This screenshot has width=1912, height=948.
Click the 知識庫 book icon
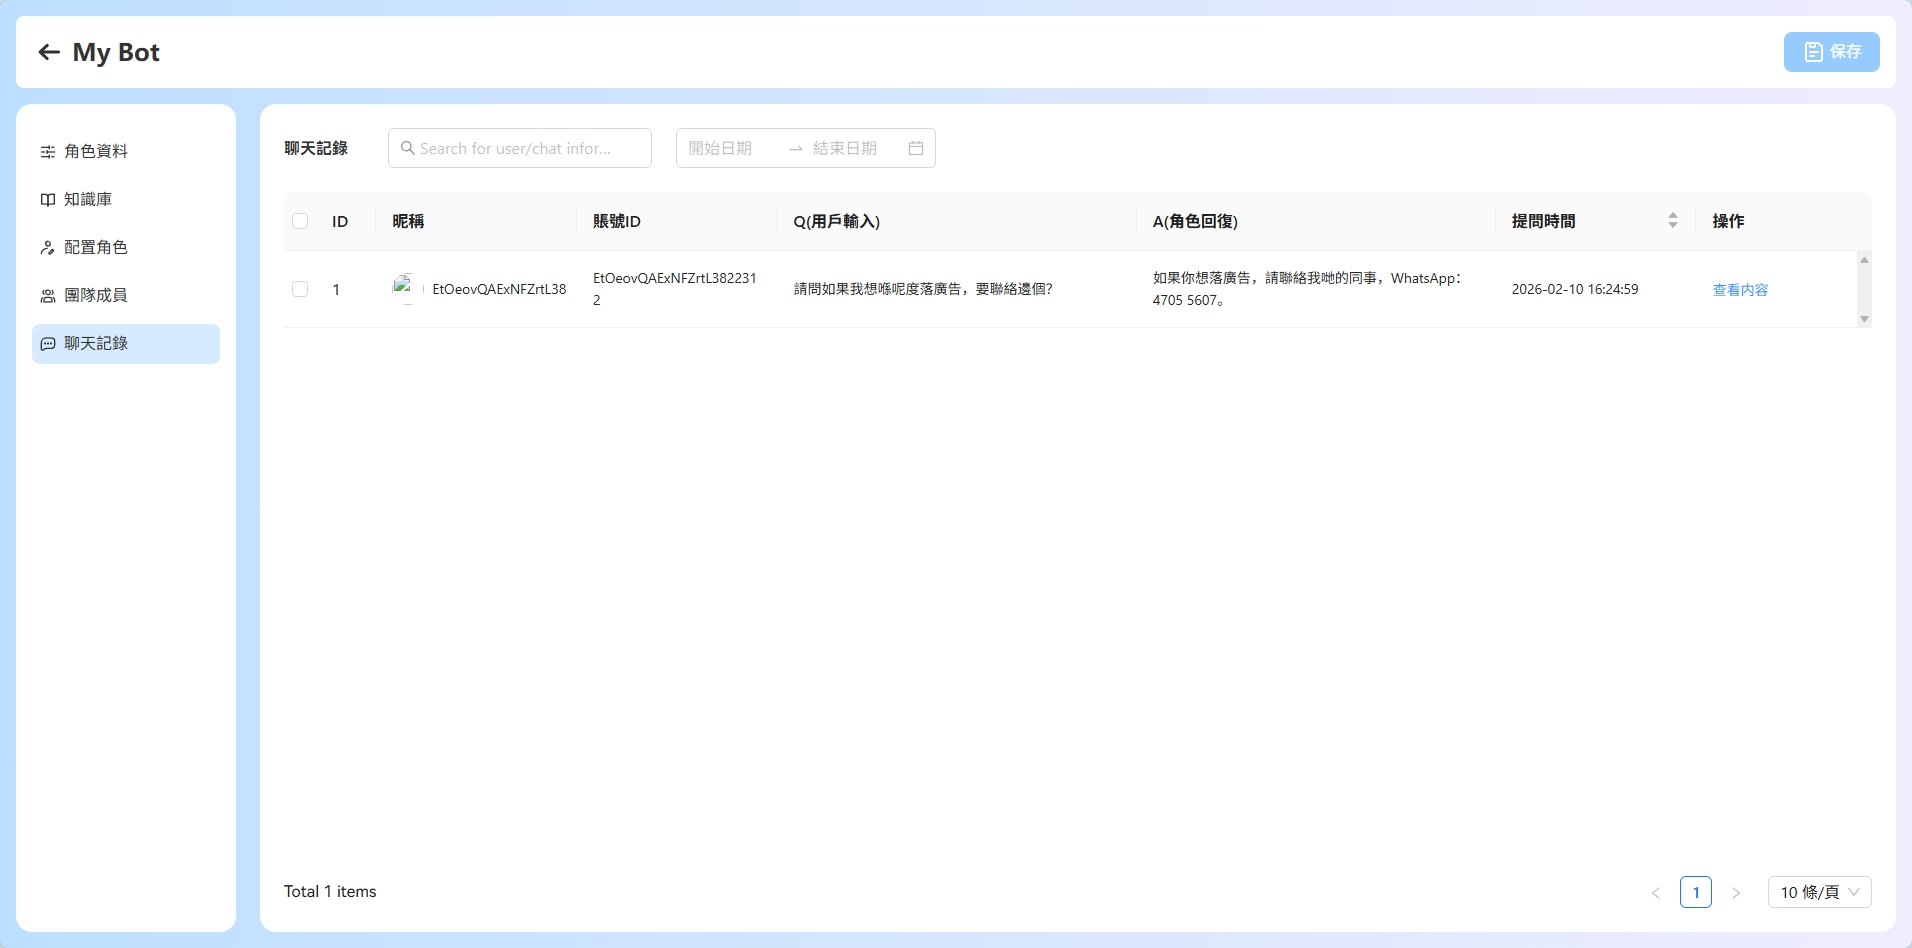pyautogui.click(x=47, y=200)
